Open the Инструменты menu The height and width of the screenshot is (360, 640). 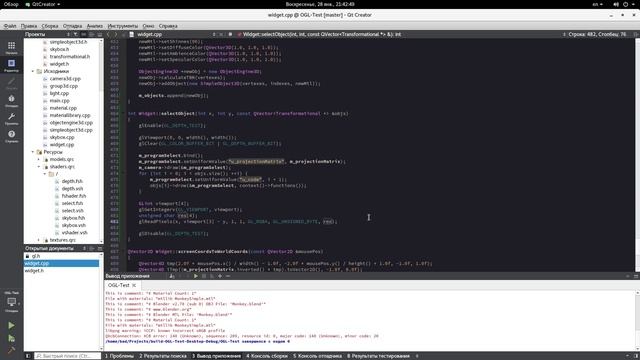tap(122, 26)
